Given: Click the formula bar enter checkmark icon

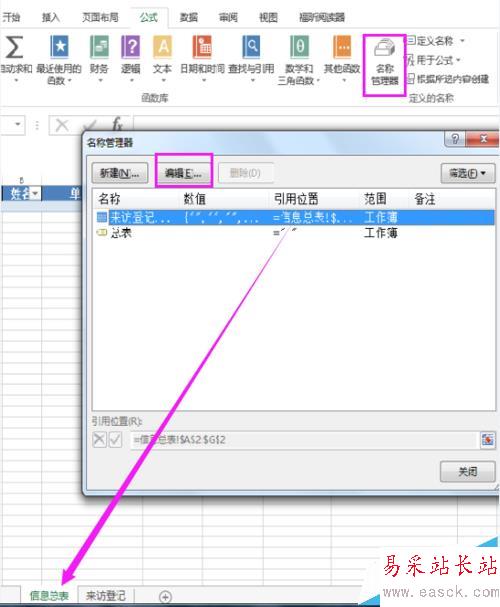Looking at the screenshot, I should pos(90,125).
